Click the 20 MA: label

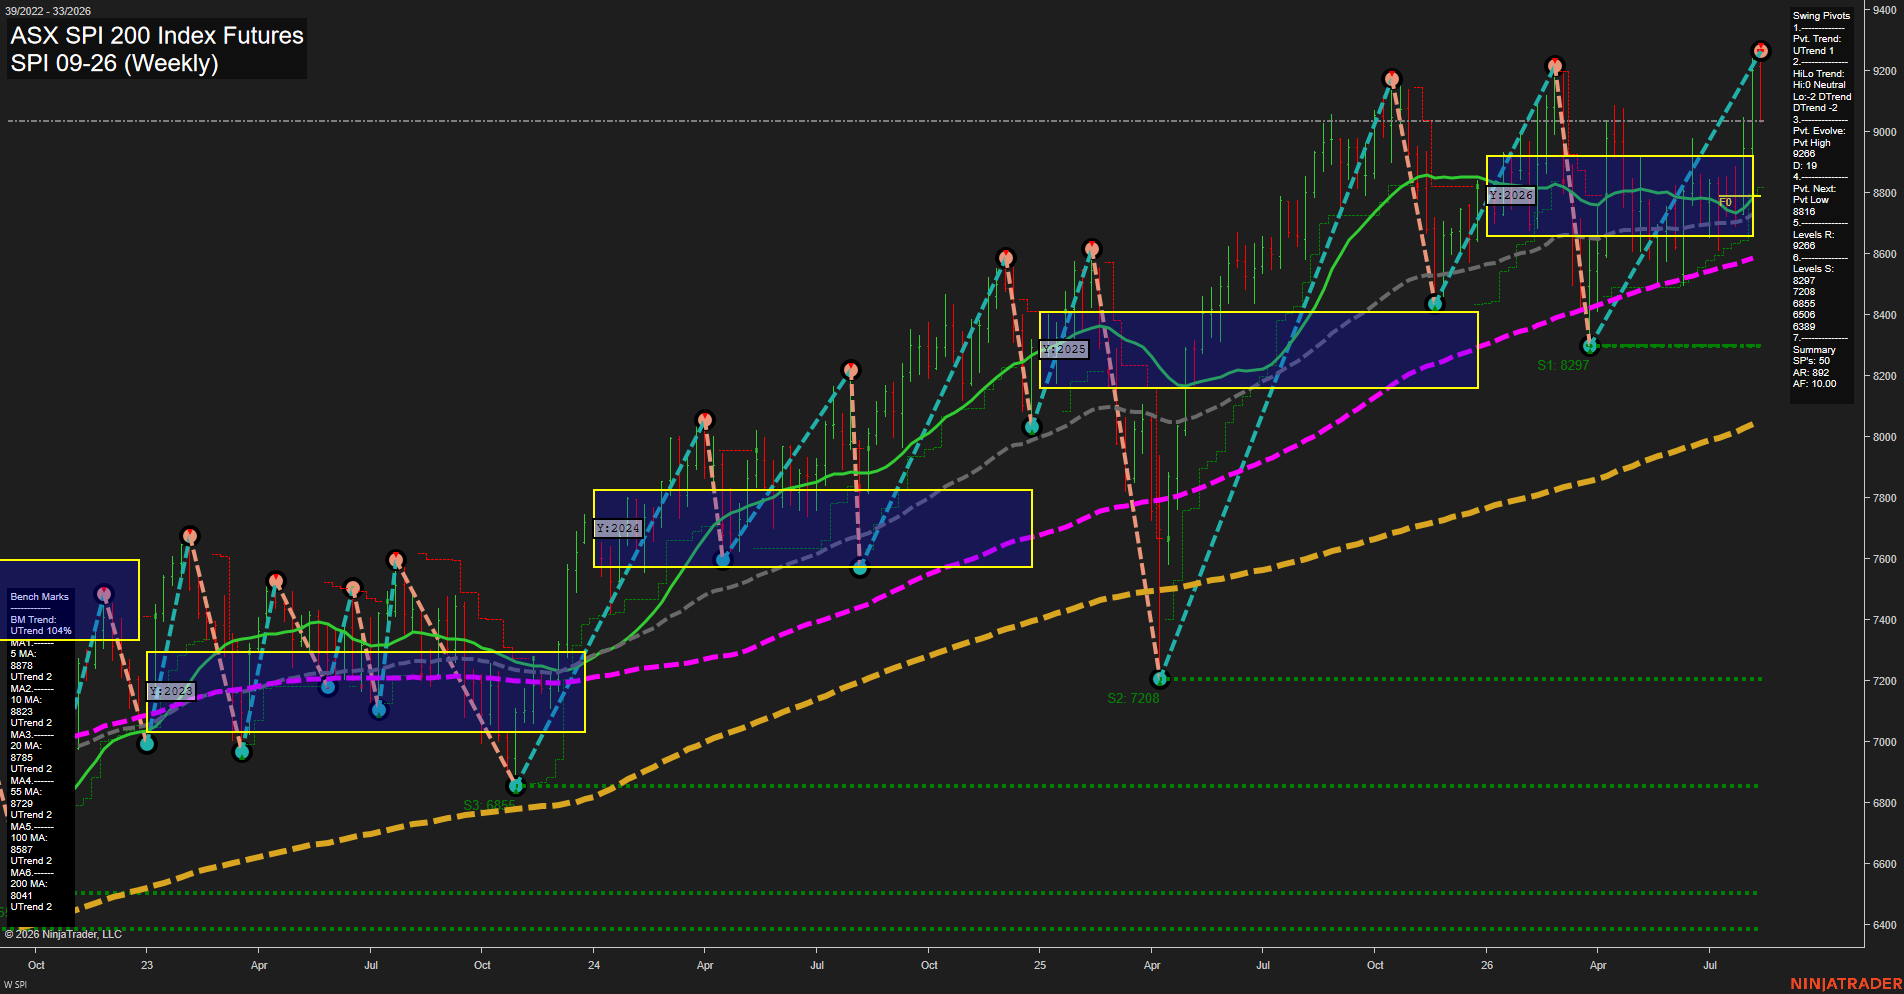26,746
